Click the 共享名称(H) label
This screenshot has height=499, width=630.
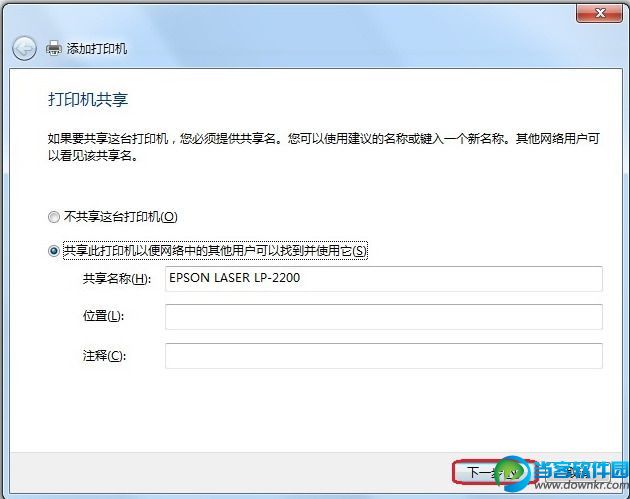[x=117, y=278]
